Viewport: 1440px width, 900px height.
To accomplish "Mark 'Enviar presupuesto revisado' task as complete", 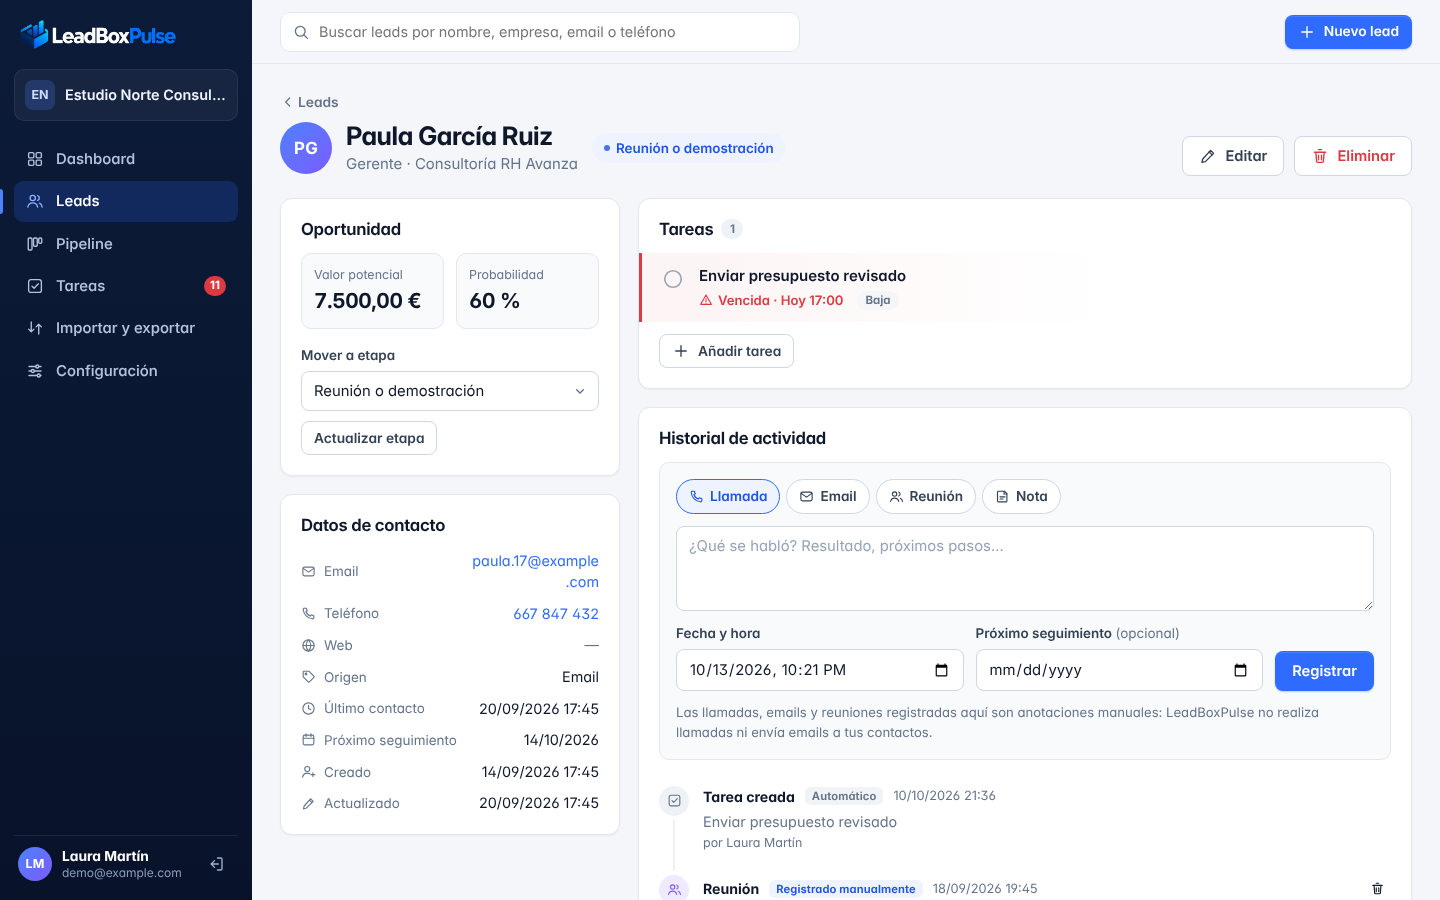I will 673,279.
